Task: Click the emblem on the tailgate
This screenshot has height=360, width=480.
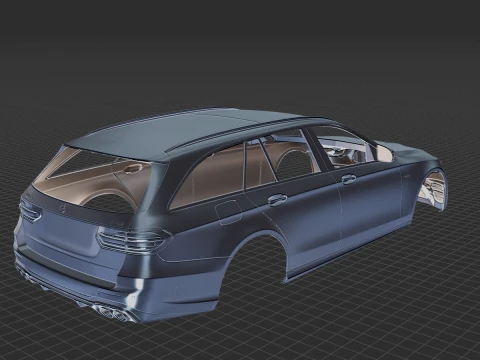Action: (x=62, y=208)
